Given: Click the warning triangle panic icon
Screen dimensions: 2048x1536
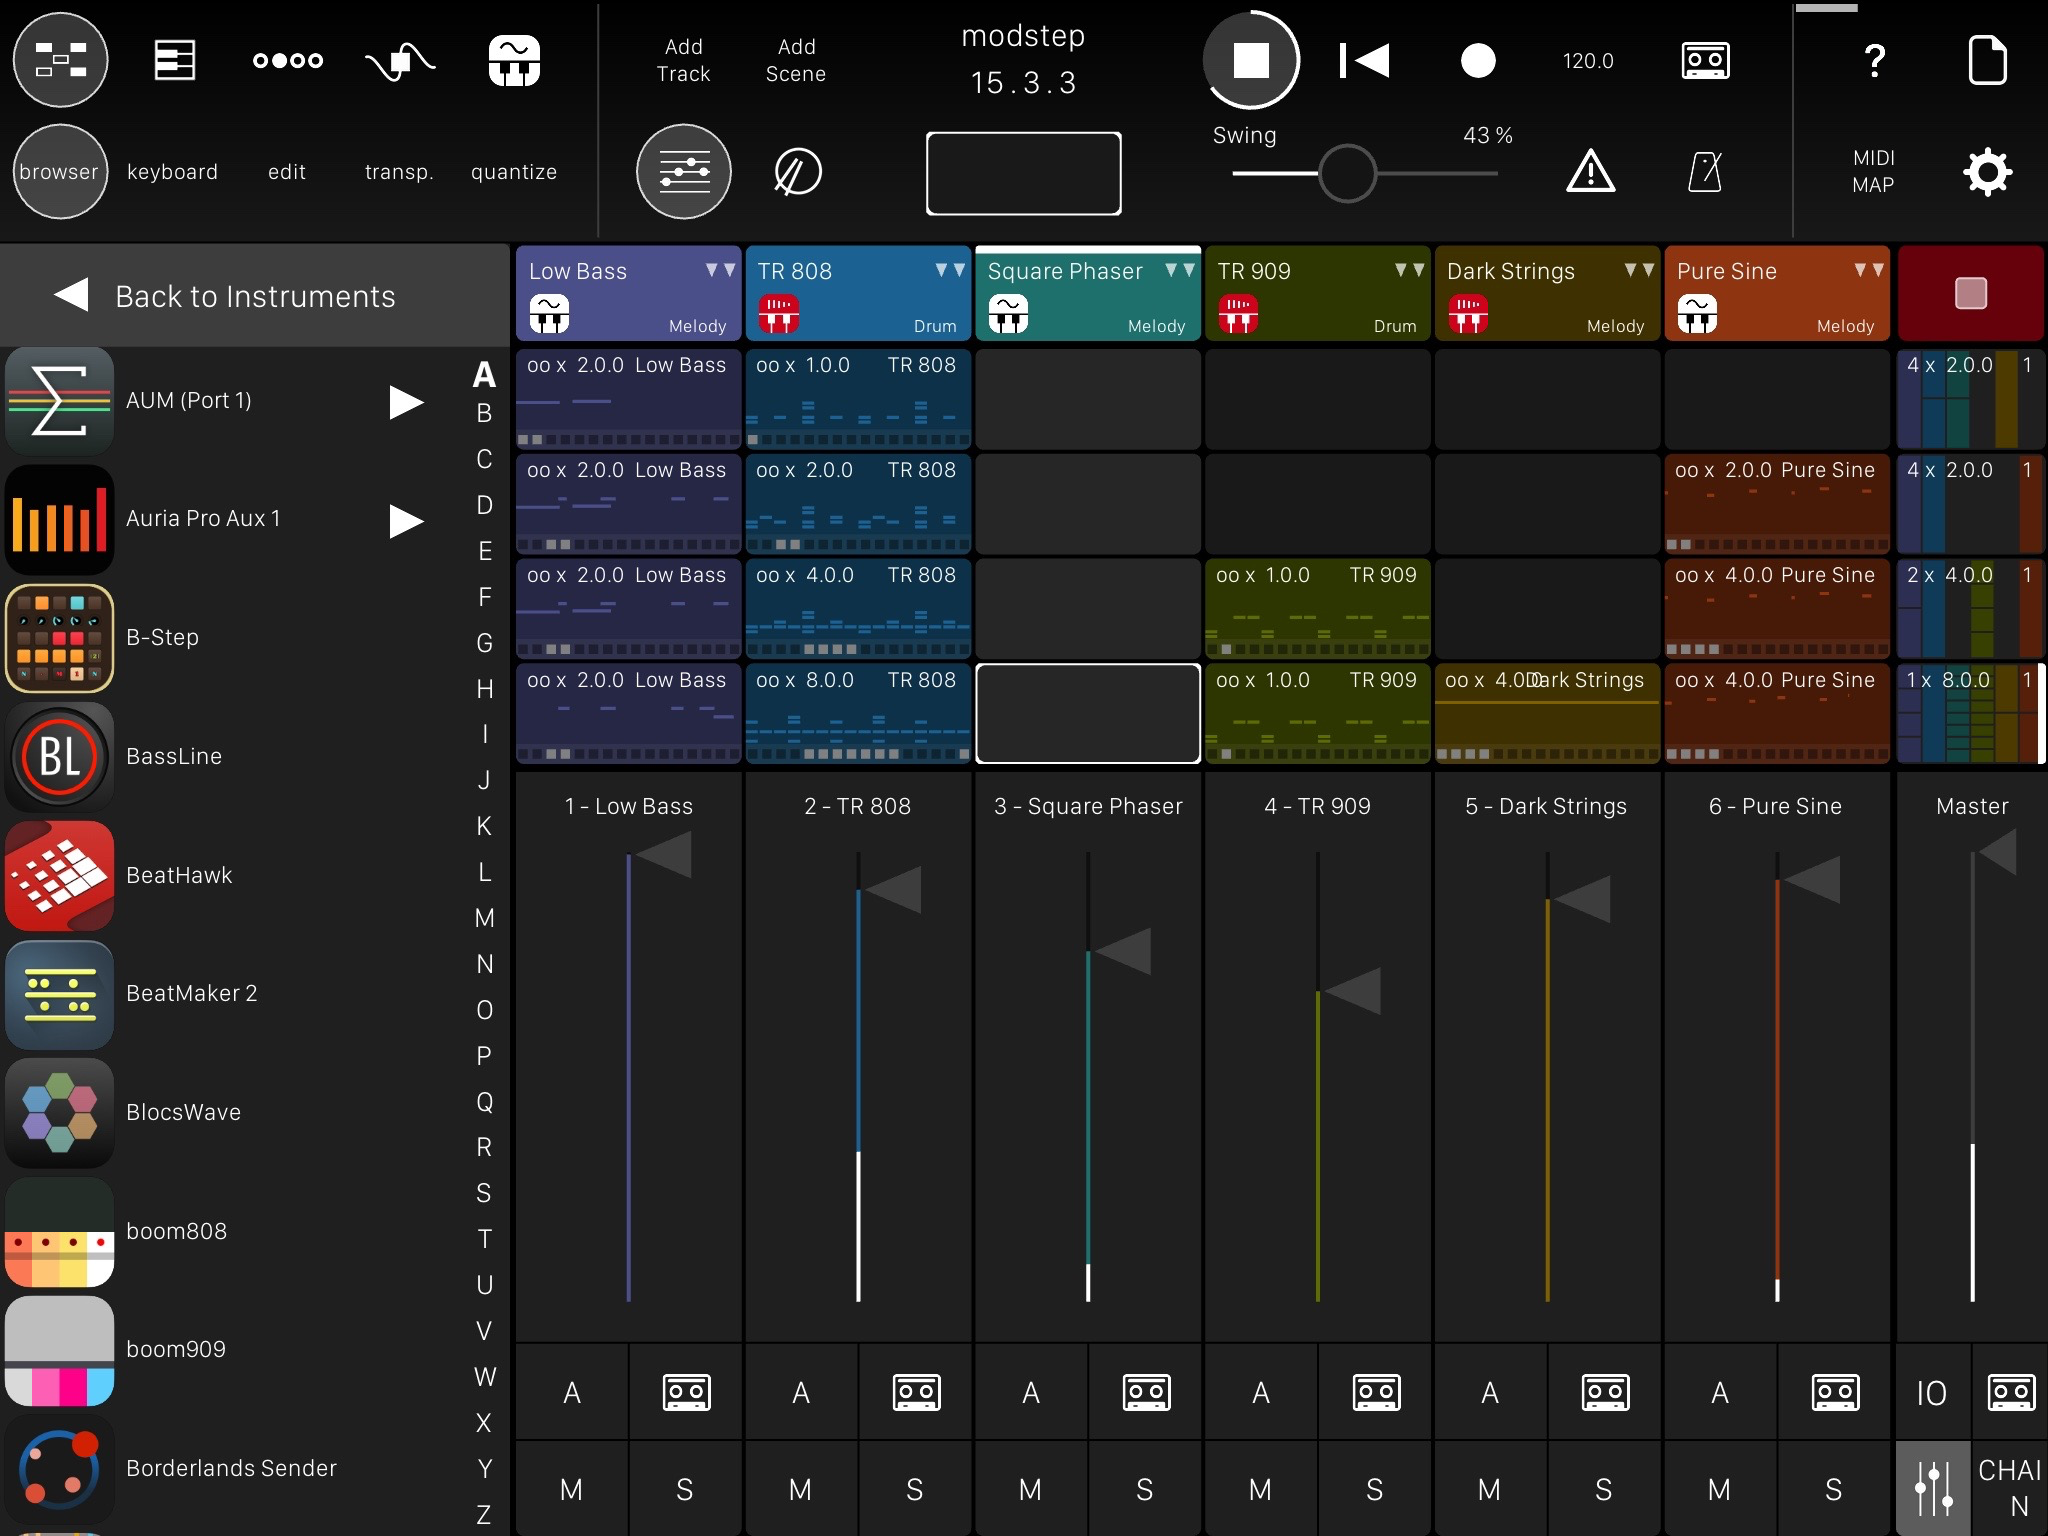Looking at the screenshot, I should pyautogui.click(x=1590, y=172).
